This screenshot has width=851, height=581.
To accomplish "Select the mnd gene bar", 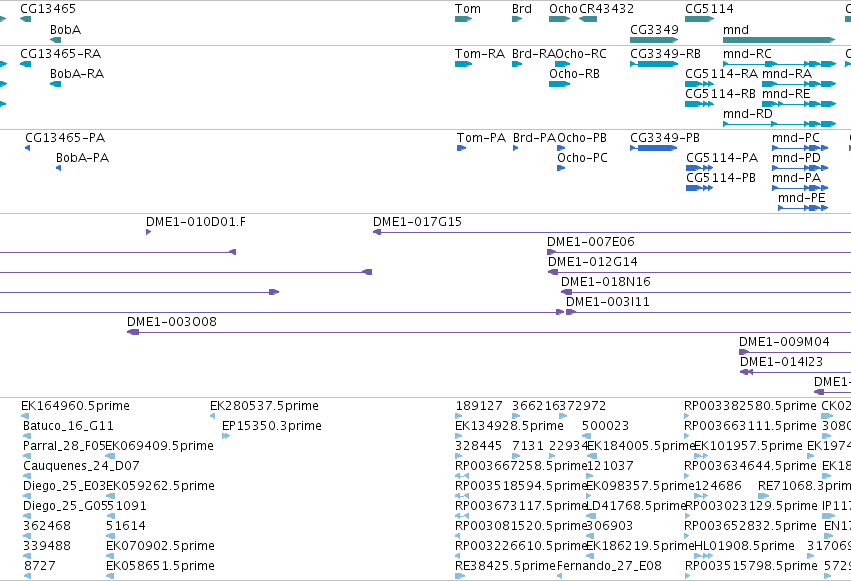I will click(x=779, y=40).
